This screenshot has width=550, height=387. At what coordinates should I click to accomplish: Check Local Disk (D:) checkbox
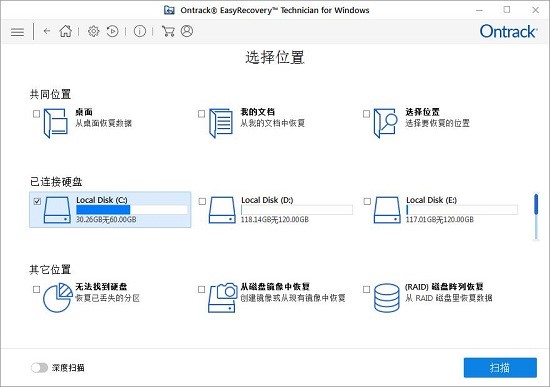(x=202, y=201)
